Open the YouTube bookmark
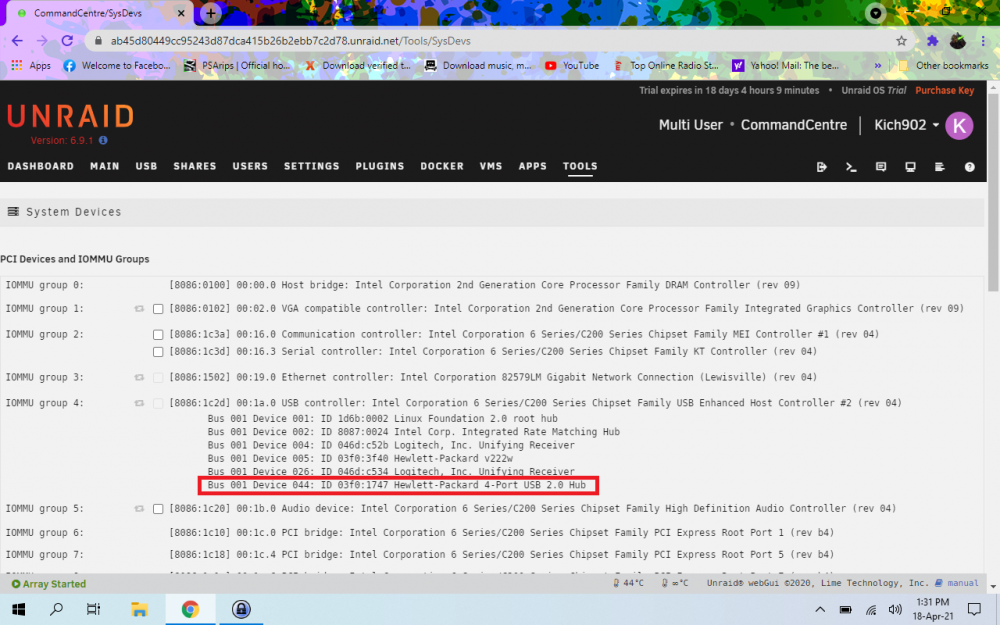The height and width of the screenshot is (625, 1000). tap(572, 66)
